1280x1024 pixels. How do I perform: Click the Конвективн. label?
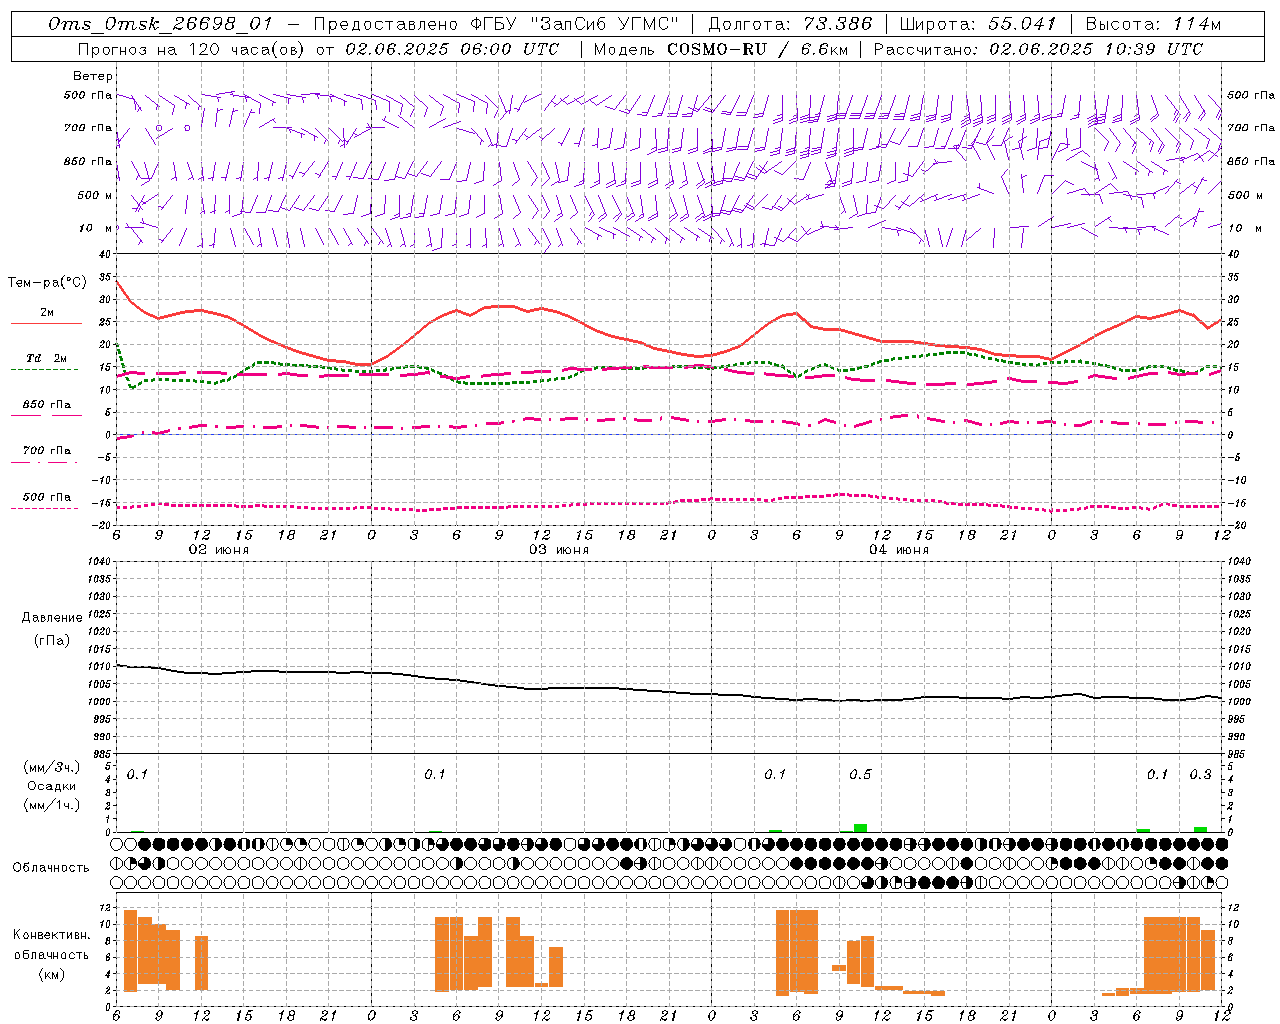(52, 934)
